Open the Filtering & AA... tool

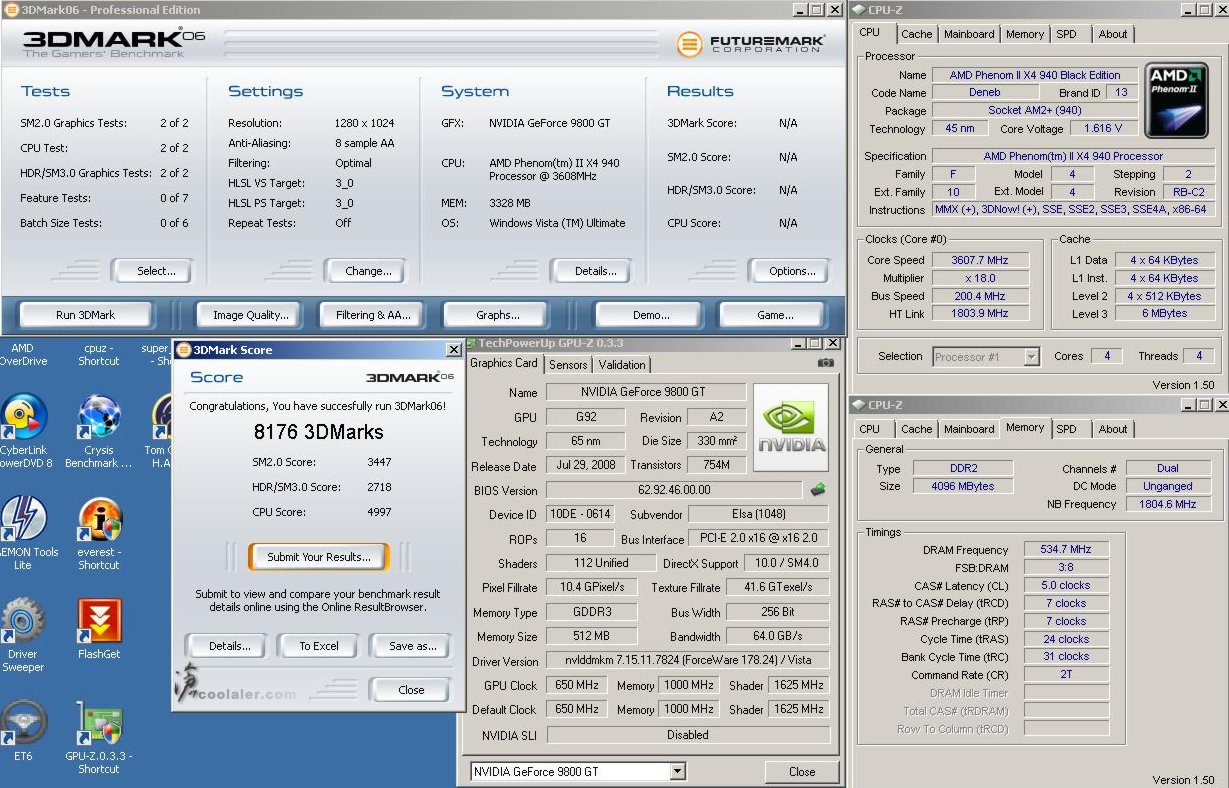[373, 315]
